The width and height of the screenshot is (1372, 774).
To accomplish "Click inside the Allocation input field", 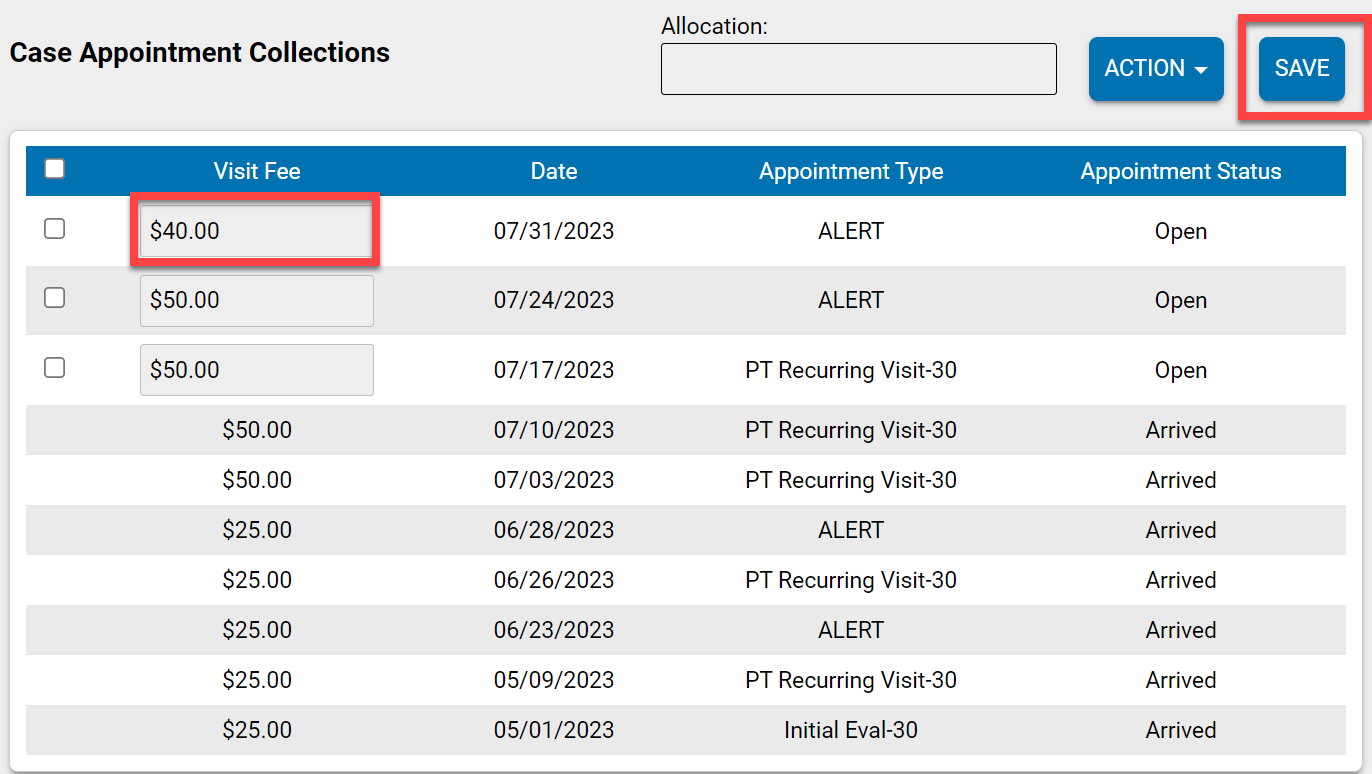I will [x=858, y=69].
